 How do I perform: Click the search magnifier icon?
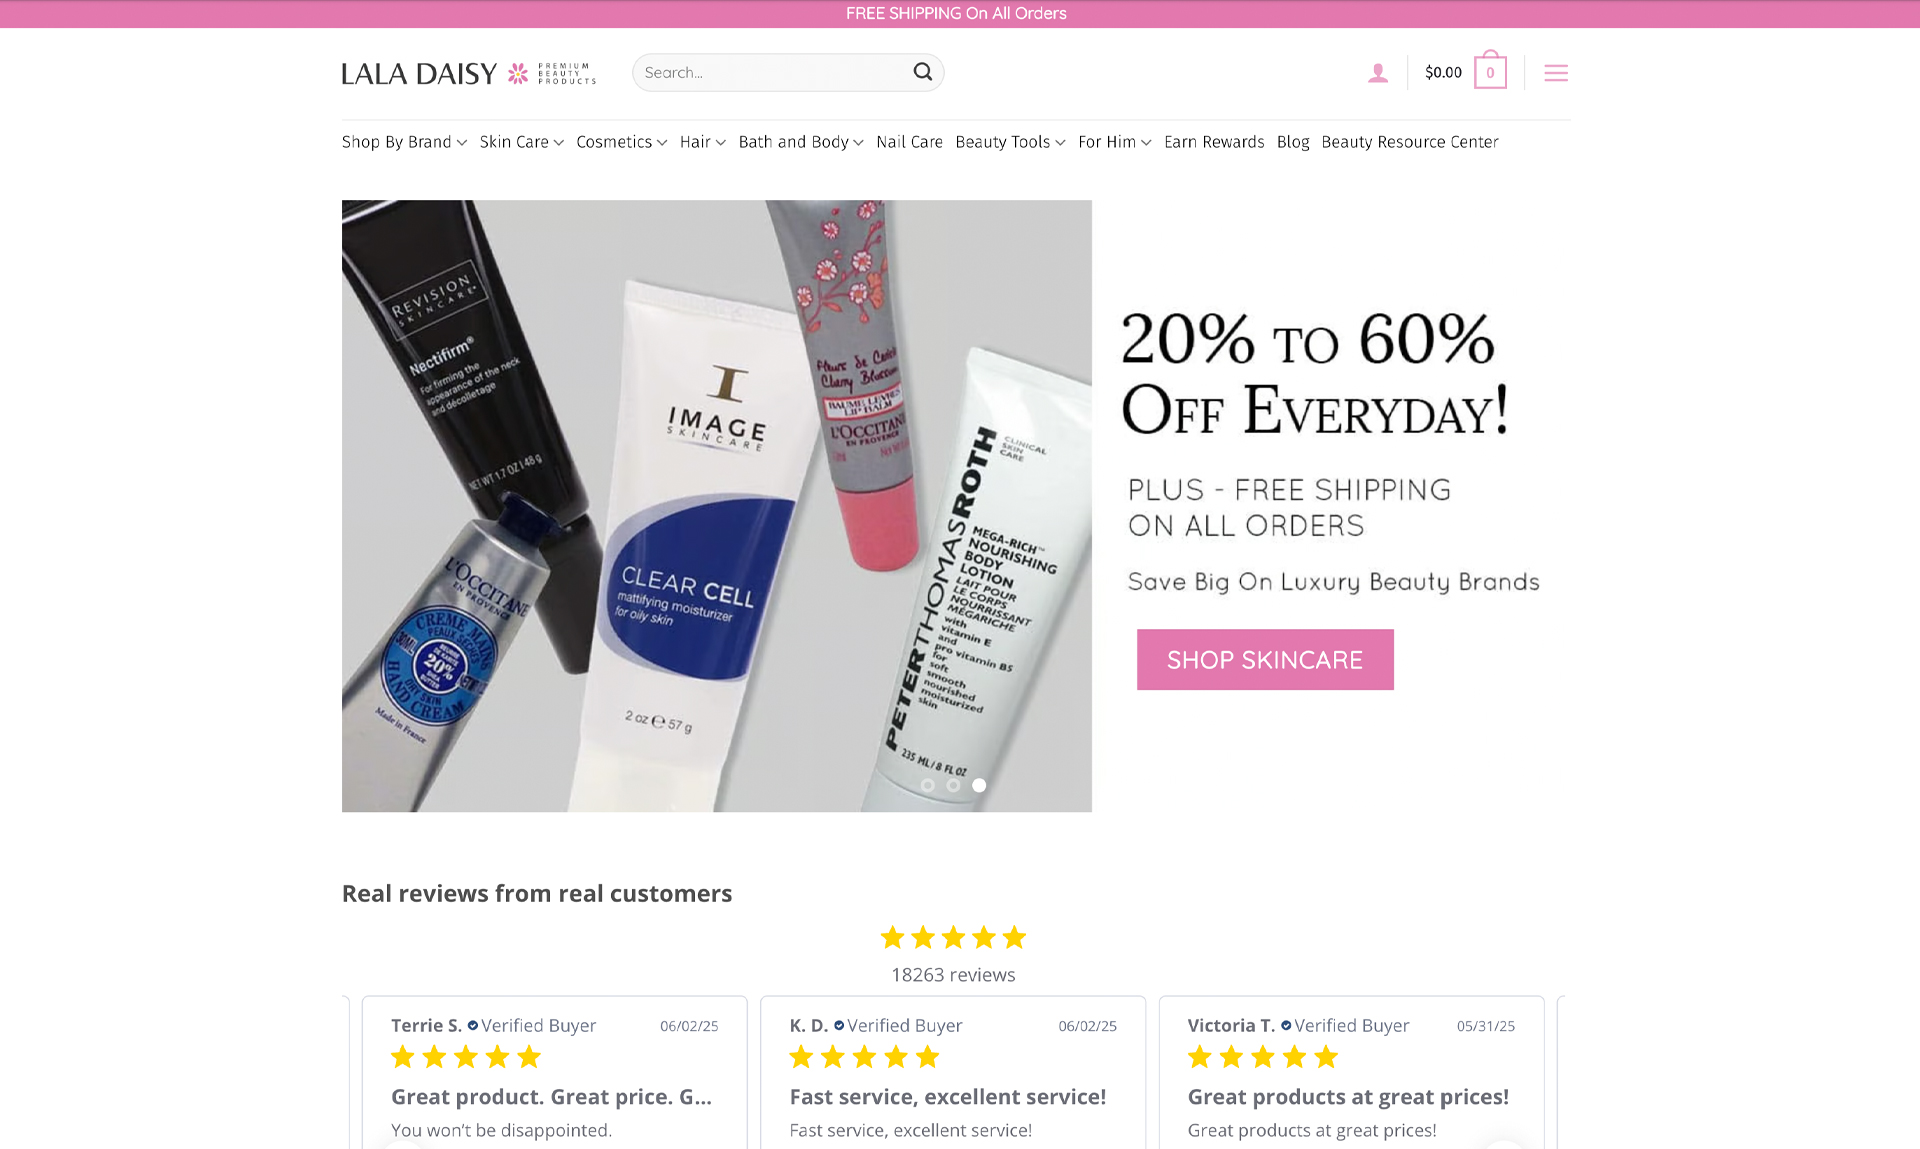coord(922,72)
